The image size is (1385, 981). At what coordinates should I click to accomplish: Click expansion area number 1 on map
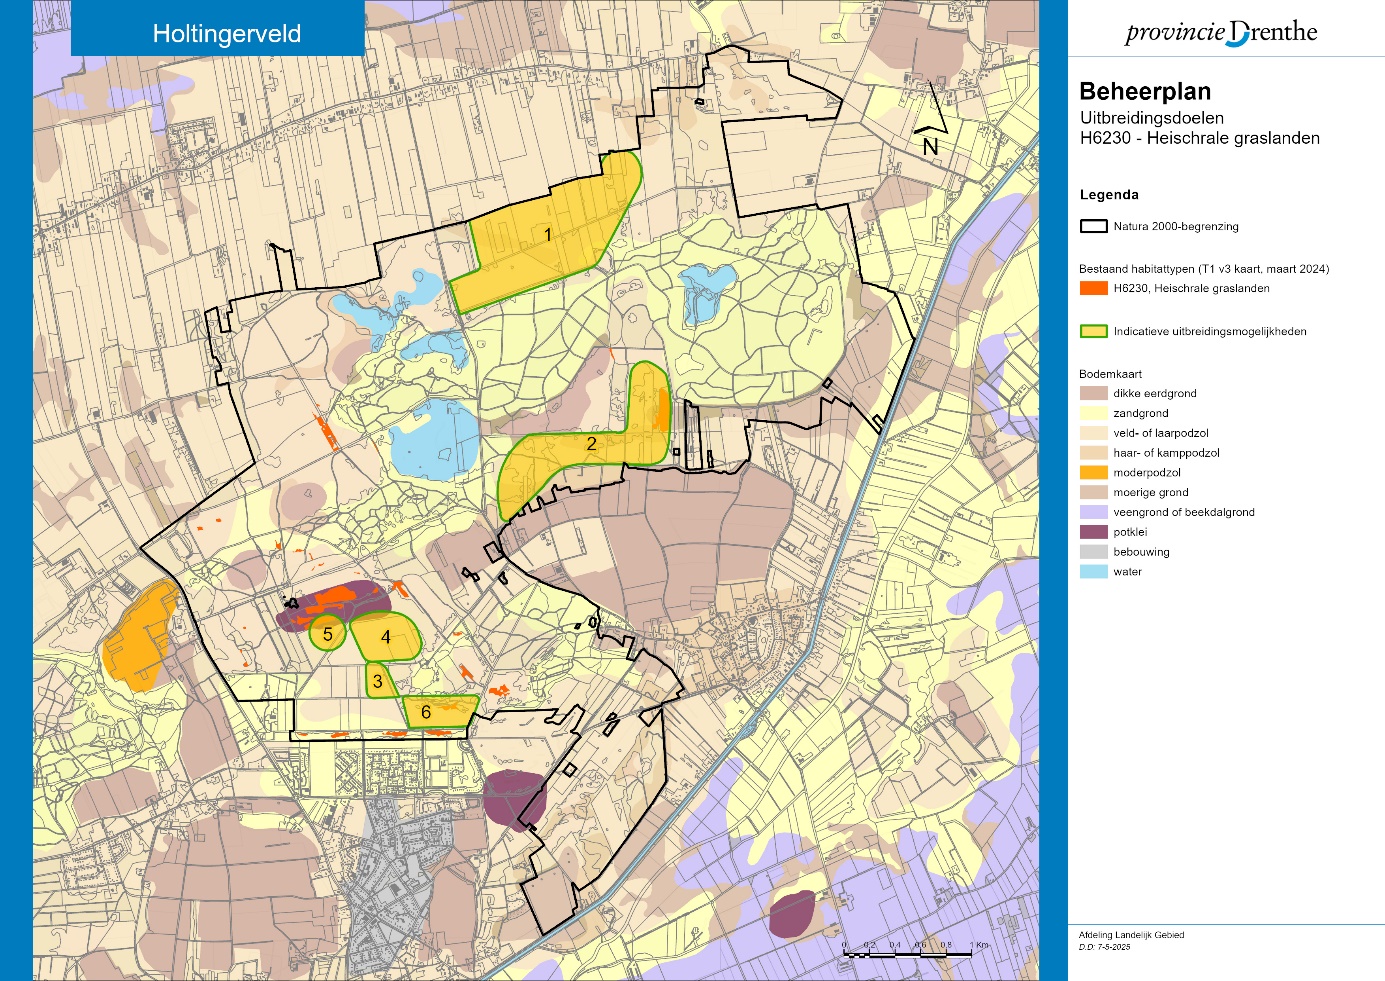pos(547,236)
